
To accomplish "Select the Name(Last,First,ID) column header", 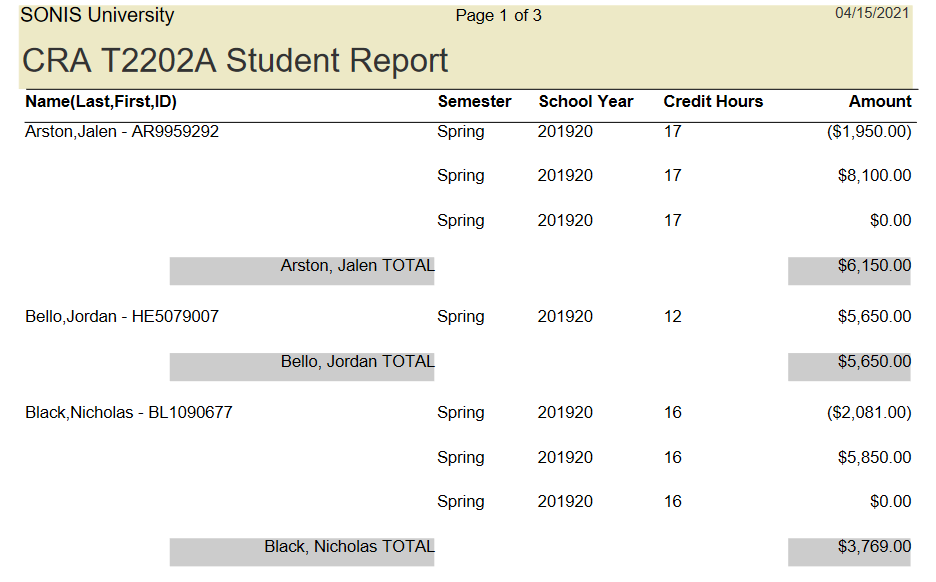I will (x=101, y=102).
